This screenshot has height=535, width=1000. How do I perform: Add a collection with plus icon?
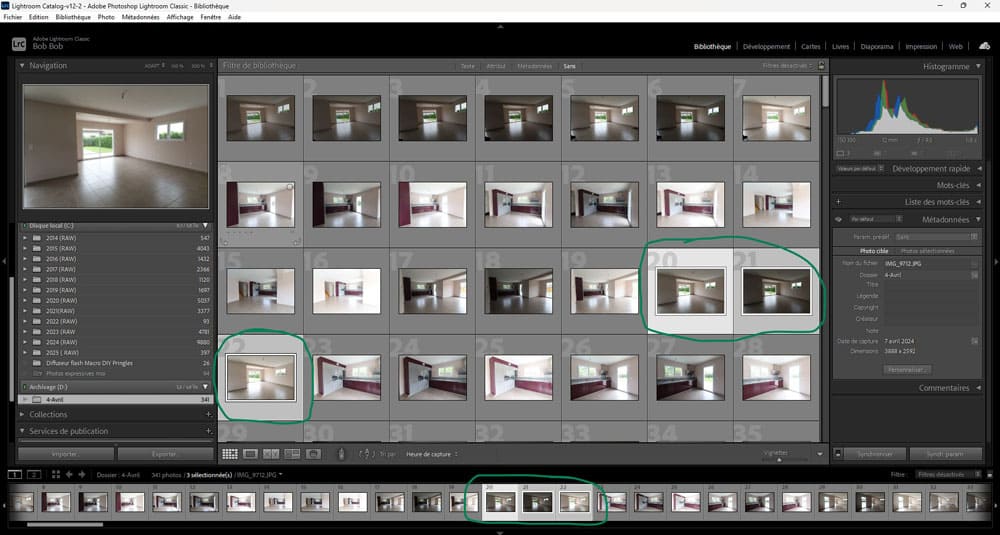click(x=208, y=414)
